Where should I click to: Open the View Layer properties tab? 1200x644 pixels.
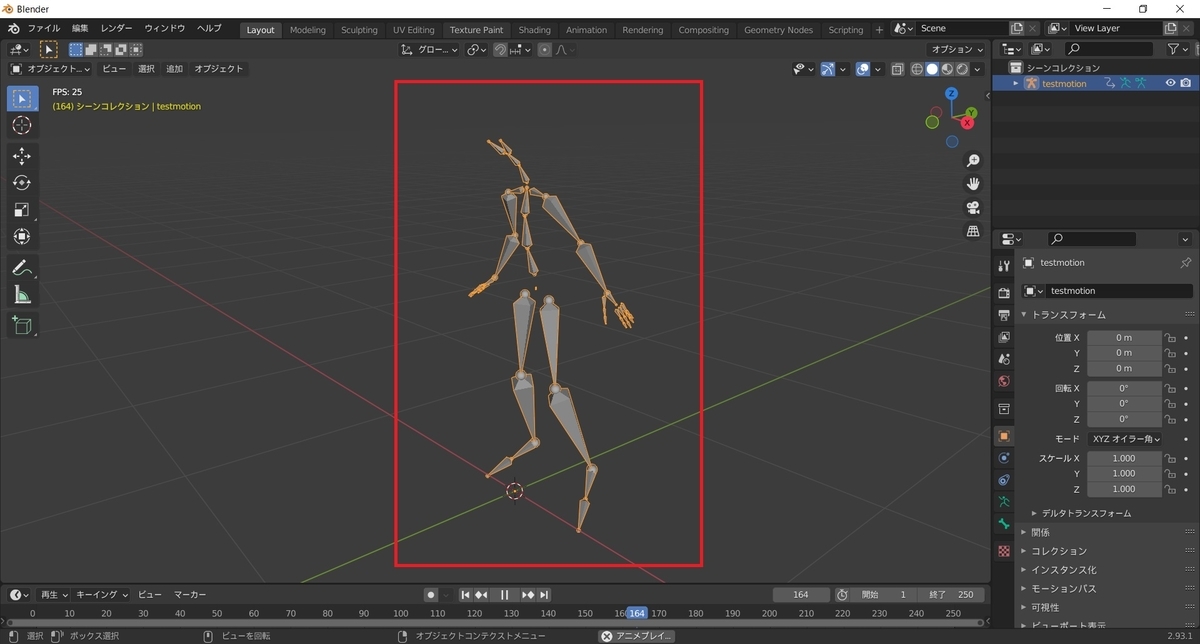click(x=1004, y=337)
